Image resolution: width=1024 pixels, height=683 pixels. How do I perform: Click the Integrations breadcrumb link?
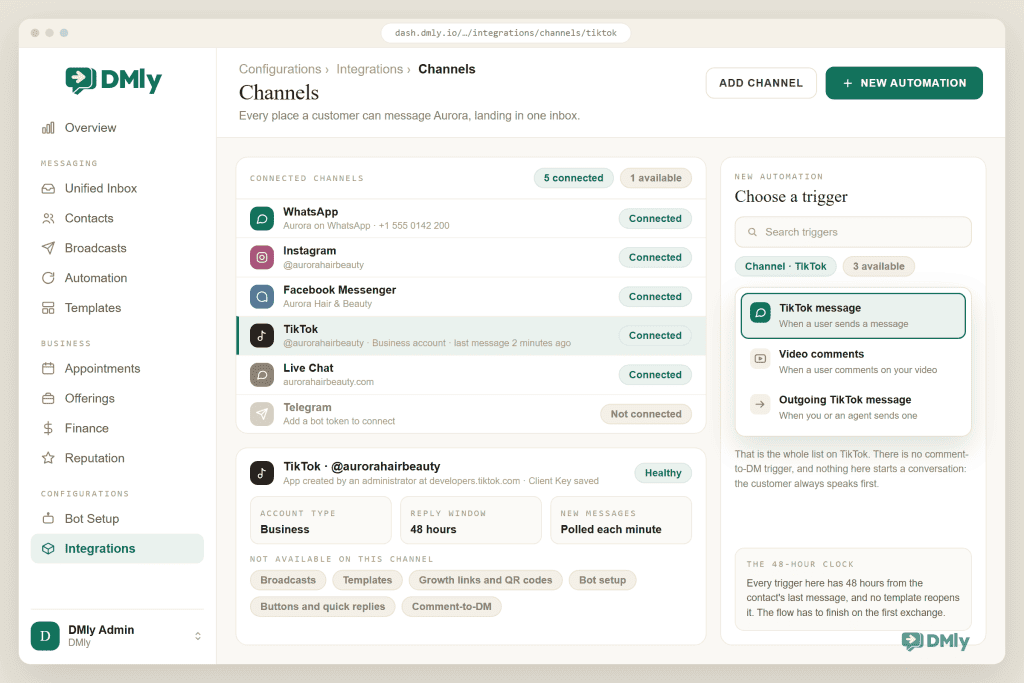(x=370, y=69)
